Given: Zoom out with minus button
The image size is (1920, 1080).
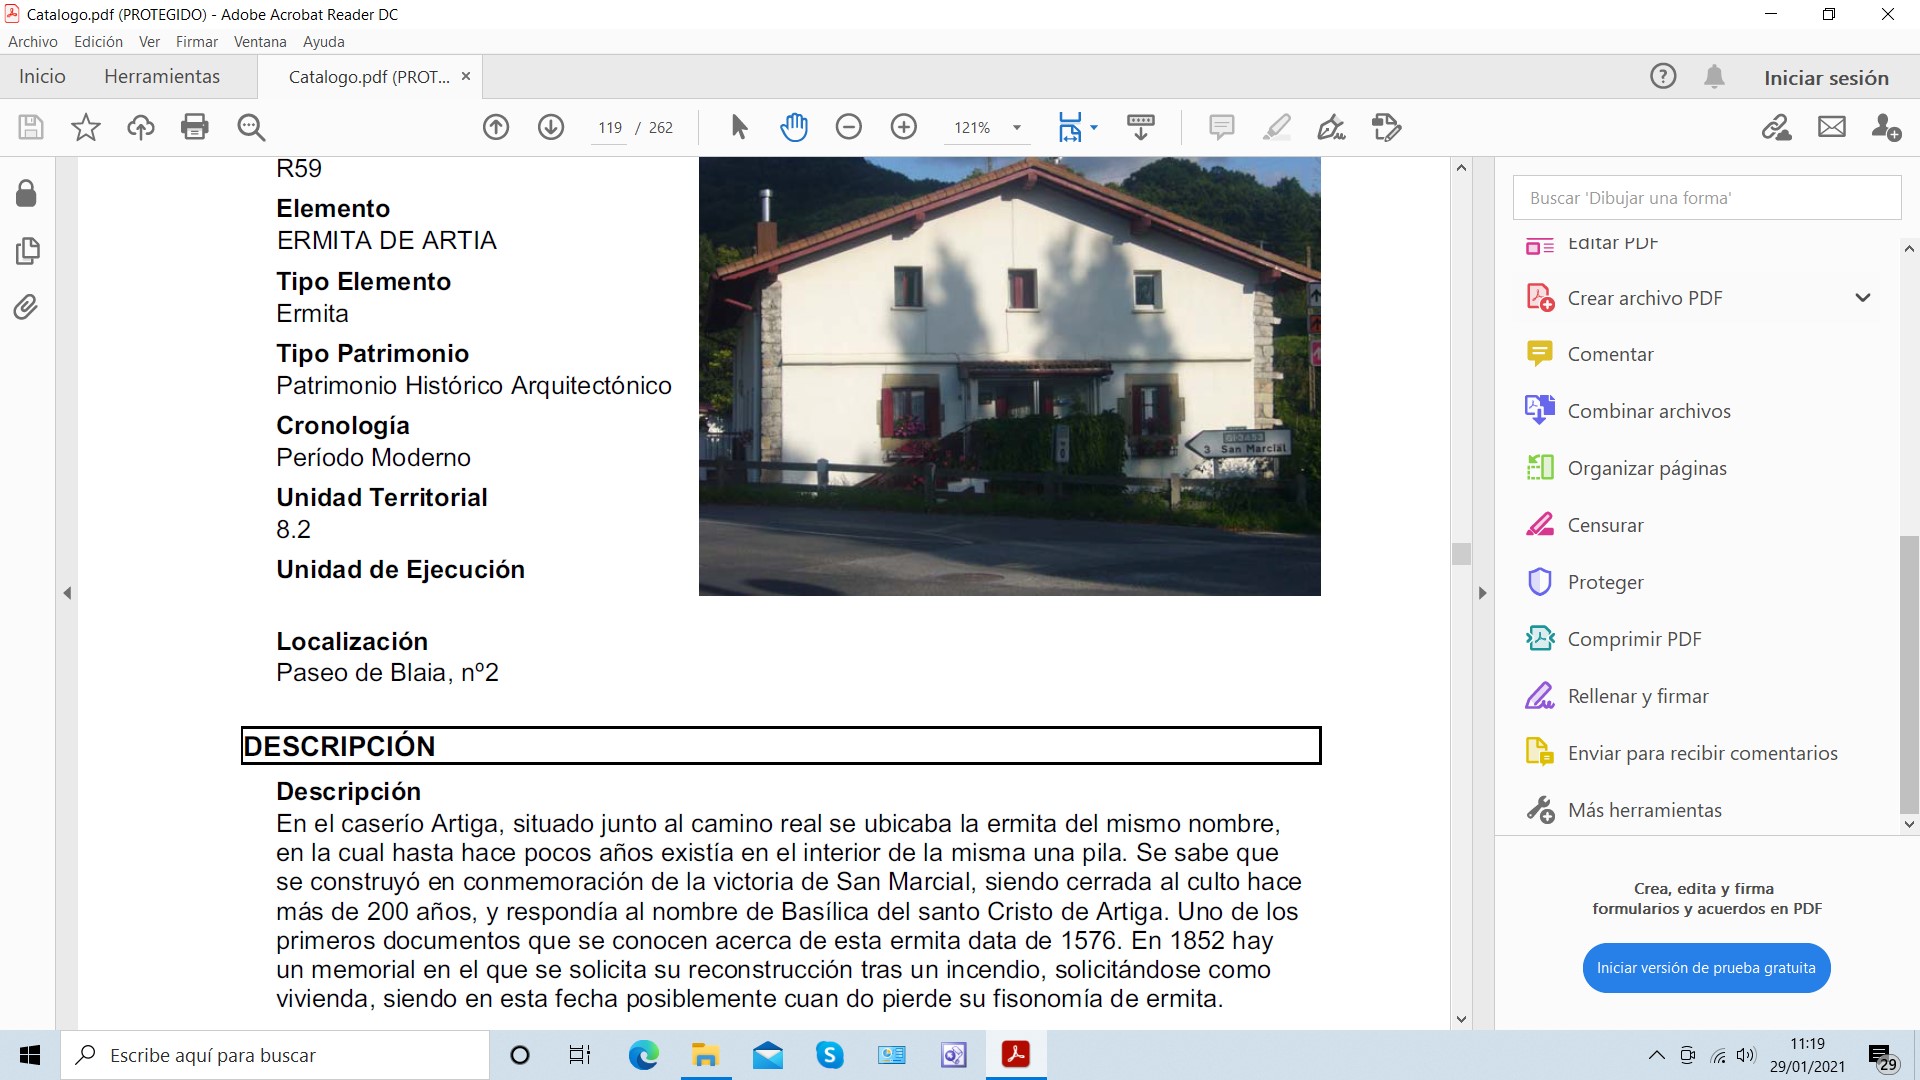Looking at the screenshot, I should point(849,127).
